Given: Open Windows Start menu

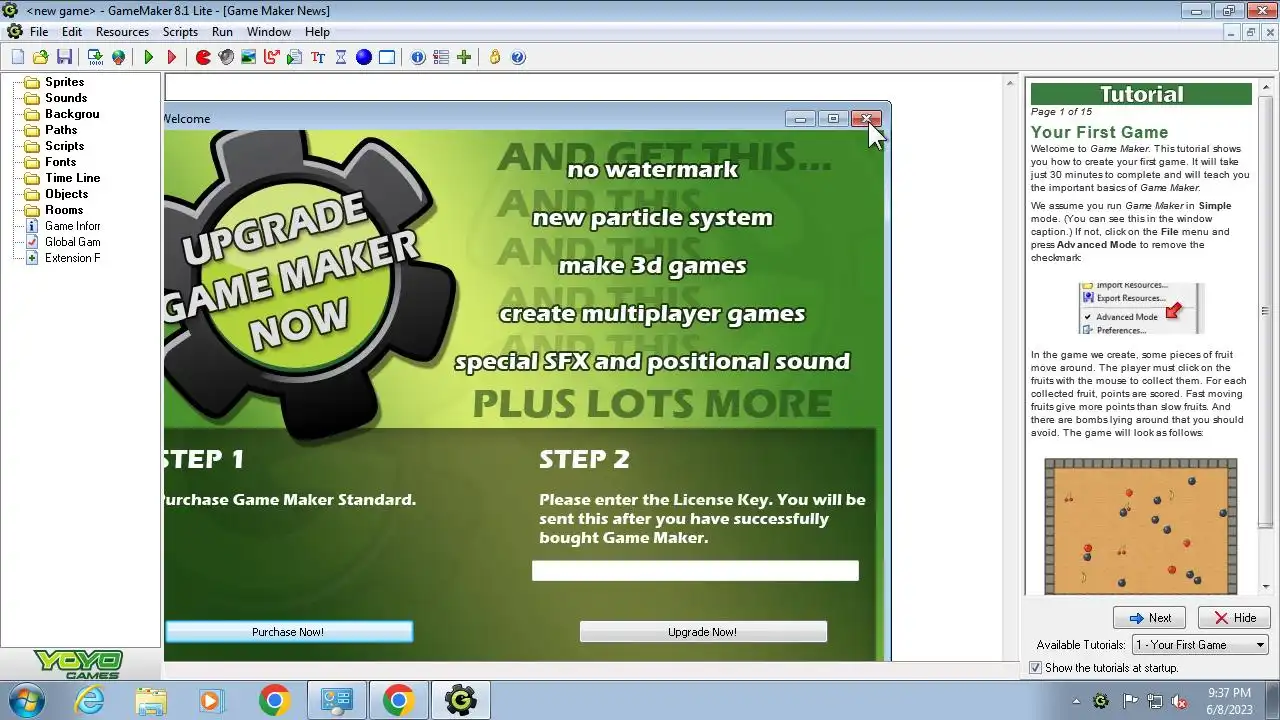Looking at the screenshot, I should pyautogui.click(x=25, y=700).
